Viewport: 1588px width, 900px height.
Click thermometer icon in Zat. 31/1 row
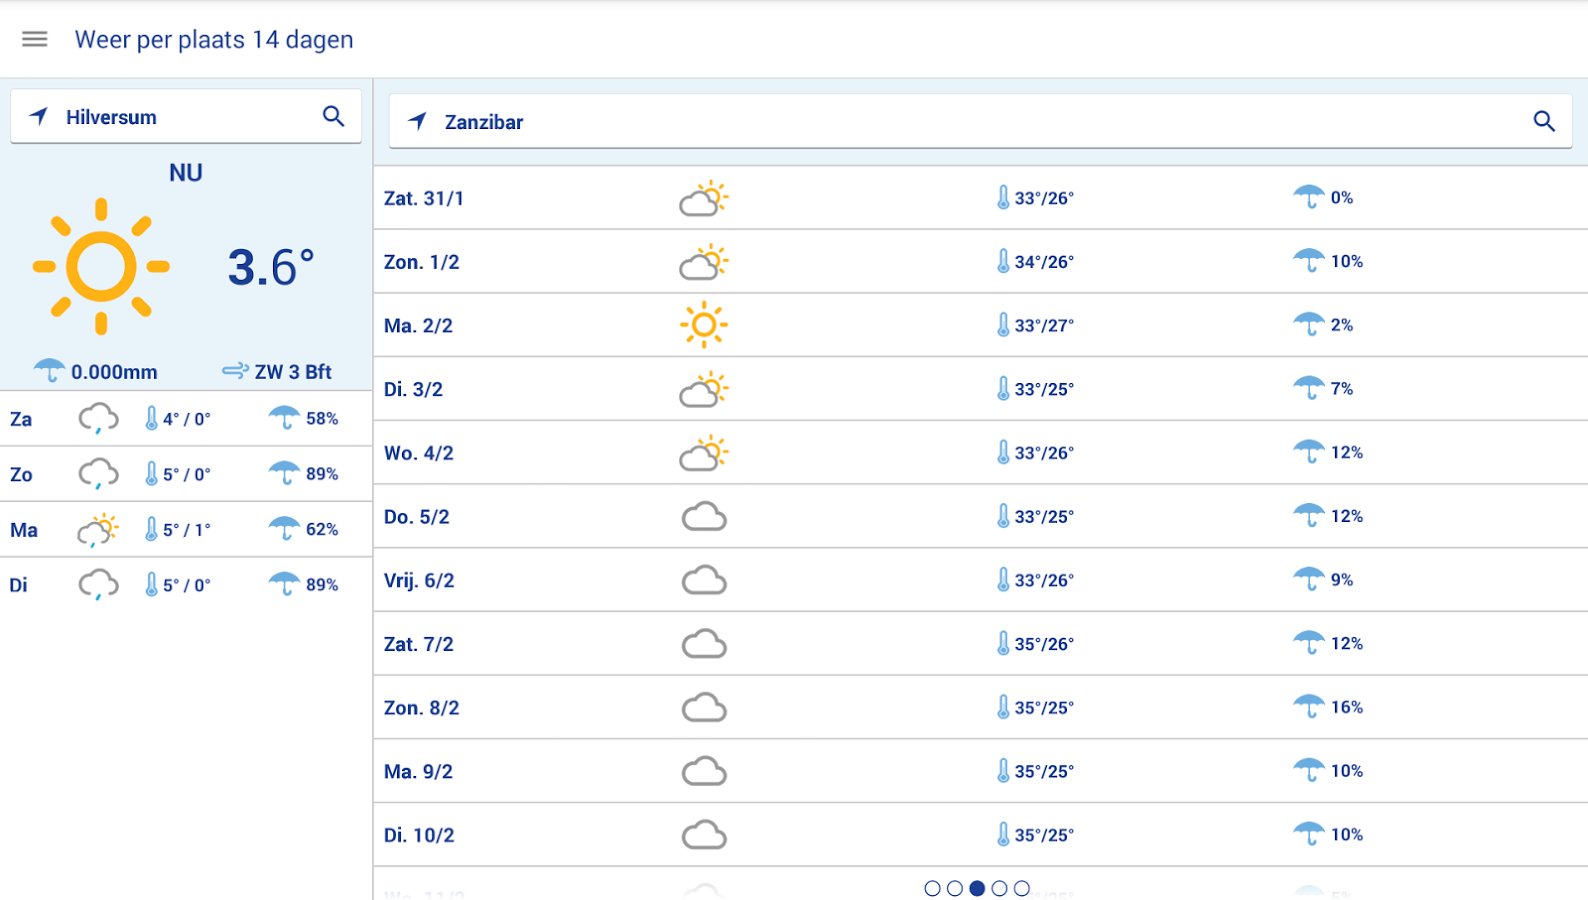1003,197
